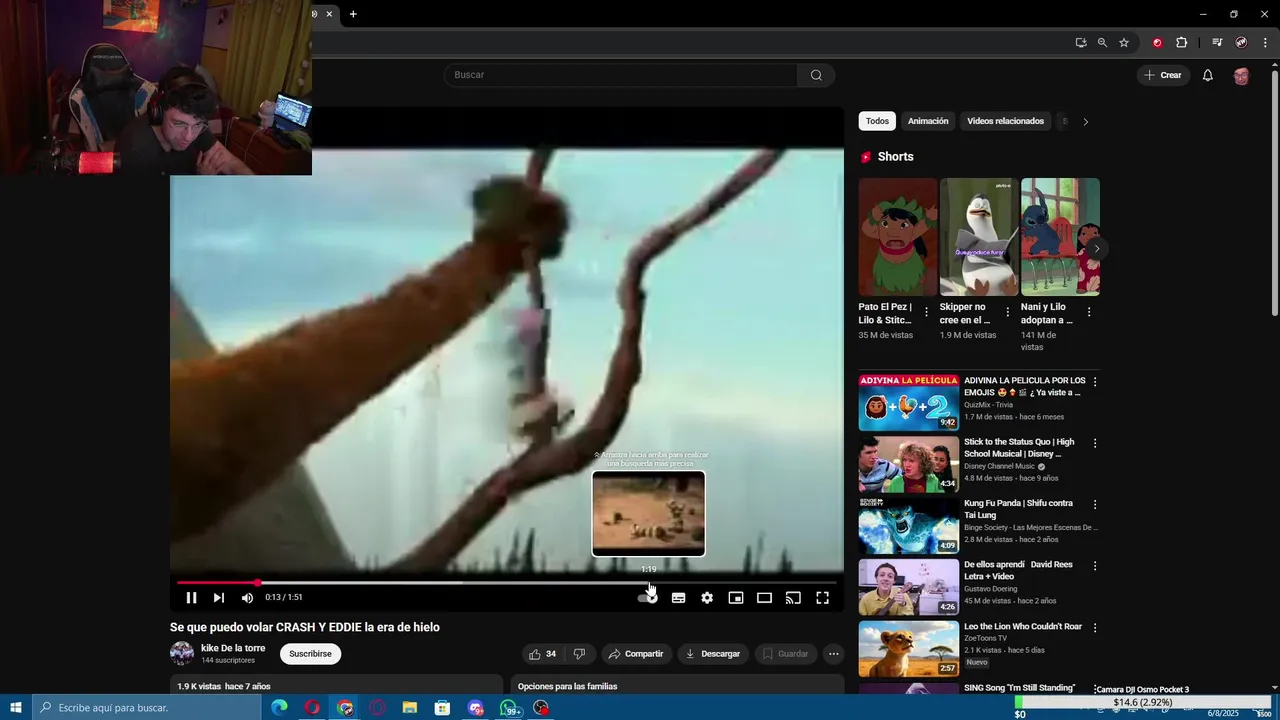Mute the video volume
The height and width of the screenshot is (720, 1280).
pos(247,598)
